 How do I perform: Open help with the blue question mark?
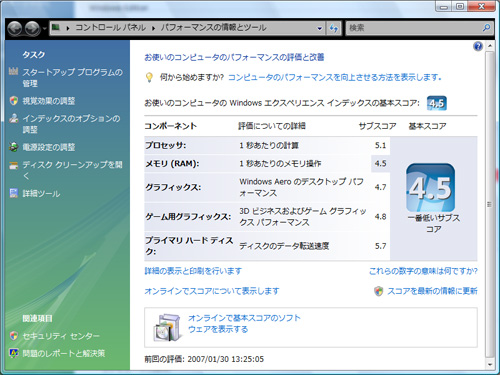[x=478, y=46]
